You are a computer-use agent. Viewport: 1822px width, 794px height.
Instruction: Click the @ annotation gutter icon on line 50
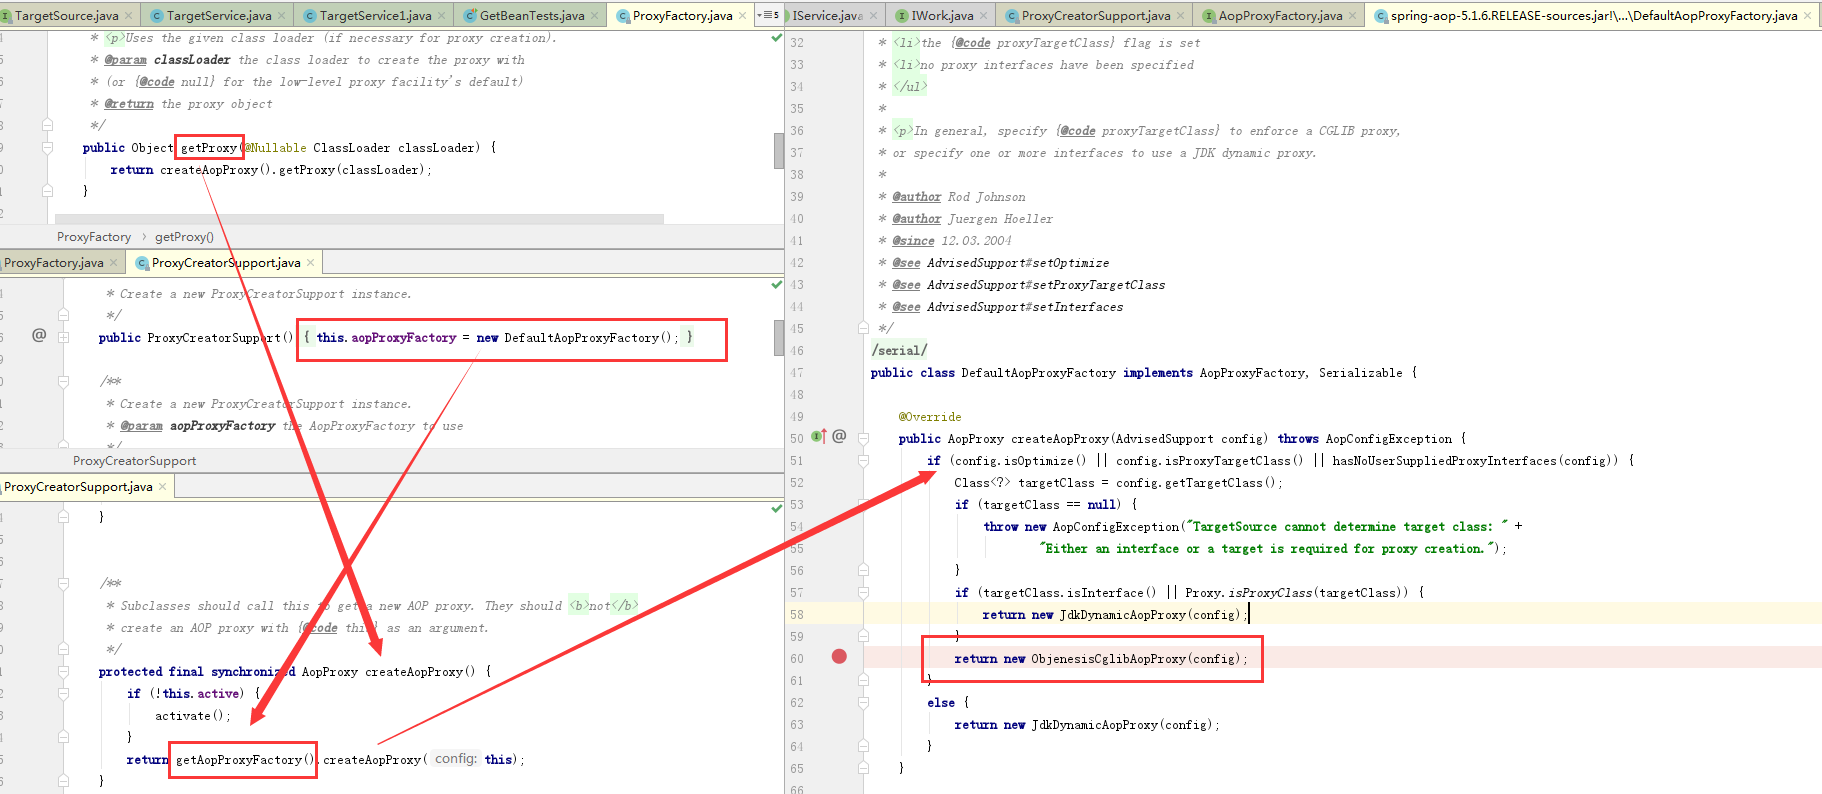pos(839,436)
